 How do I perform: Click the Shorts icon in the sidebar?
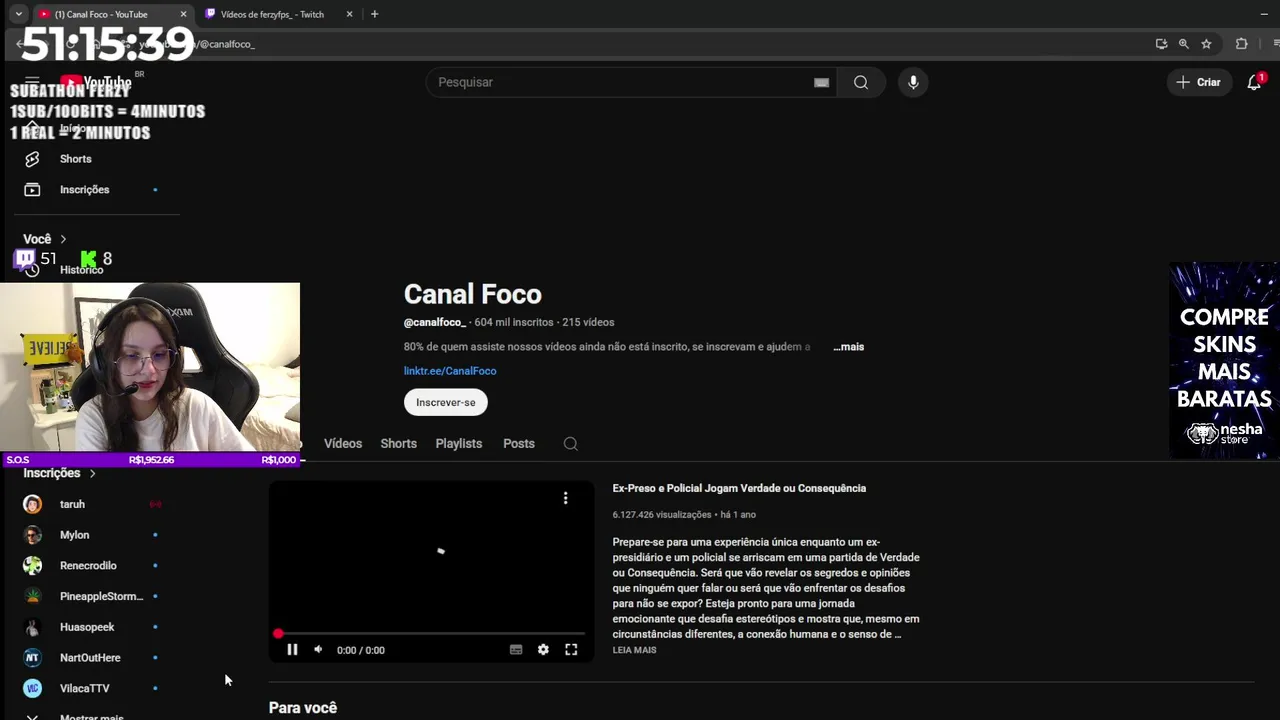click(x=32, y=159)
